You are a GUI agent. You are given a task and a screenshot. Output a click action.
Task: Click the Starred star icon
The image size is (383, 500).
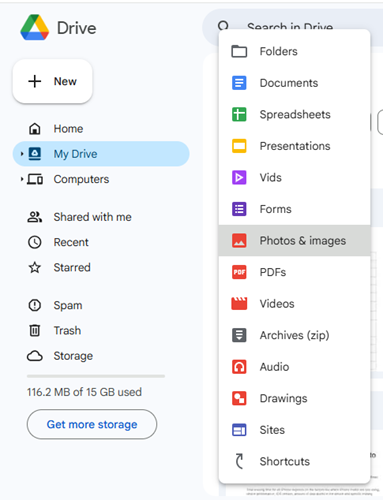click(35, 267)
